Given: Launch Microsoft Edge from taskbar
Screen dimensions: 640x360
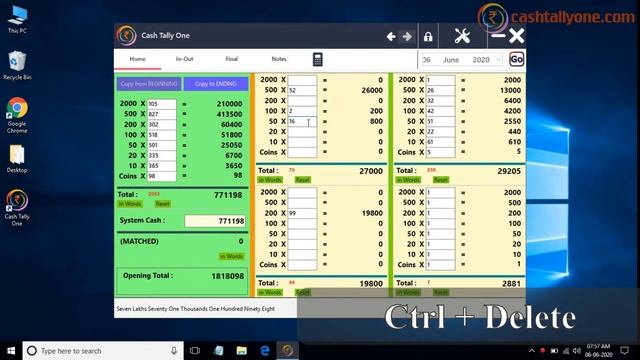Looking at the screenshot, I should click(x=265, y=351).
